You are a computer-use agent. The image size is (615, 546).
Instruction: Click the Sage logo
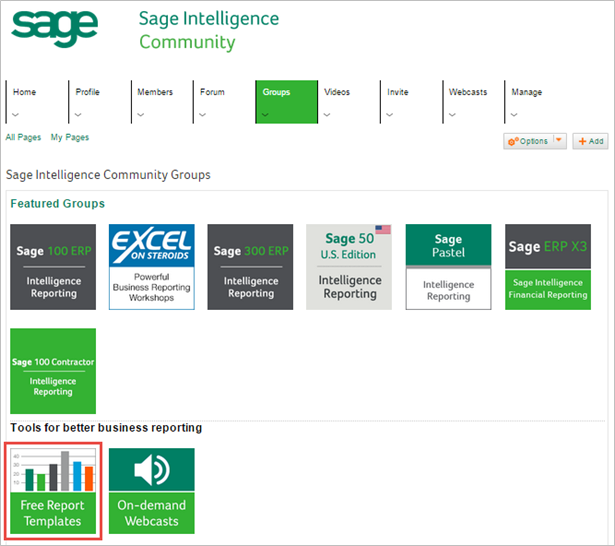coord(54,29)
